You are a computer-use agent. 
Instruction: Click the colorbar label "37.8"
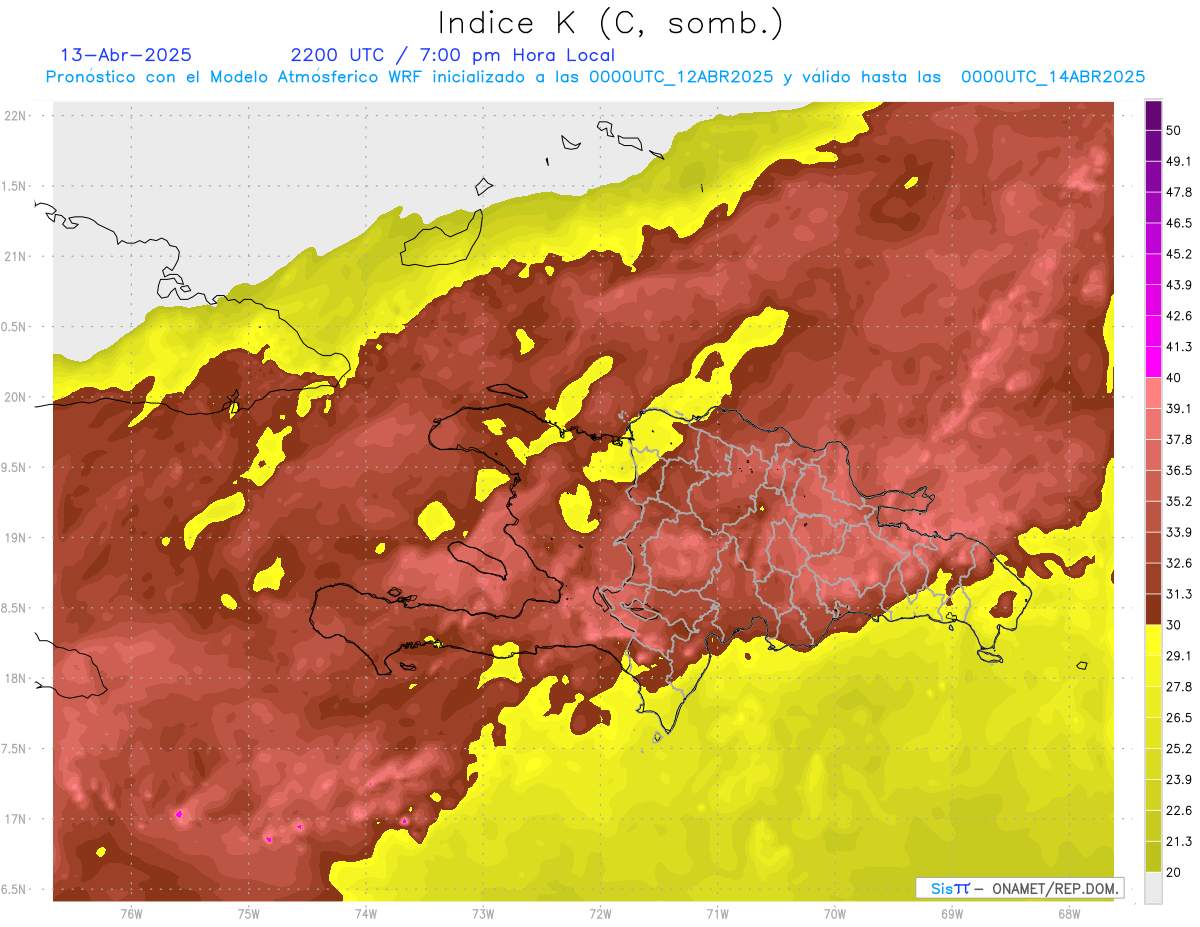pyautogui.click(x=1178, y=439)
